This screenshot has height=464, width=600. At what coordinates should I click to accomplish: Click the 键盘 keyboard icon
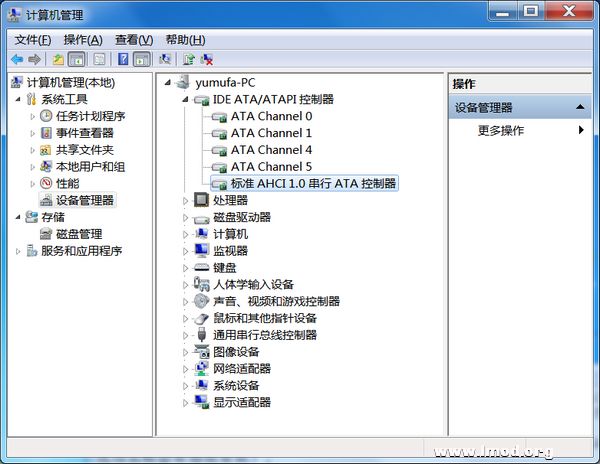tap(201, 267)
